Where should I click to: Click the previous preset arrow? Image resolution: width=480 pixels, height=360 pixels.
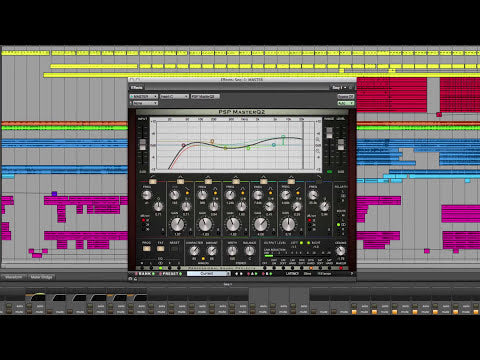(x=236, y=274)
